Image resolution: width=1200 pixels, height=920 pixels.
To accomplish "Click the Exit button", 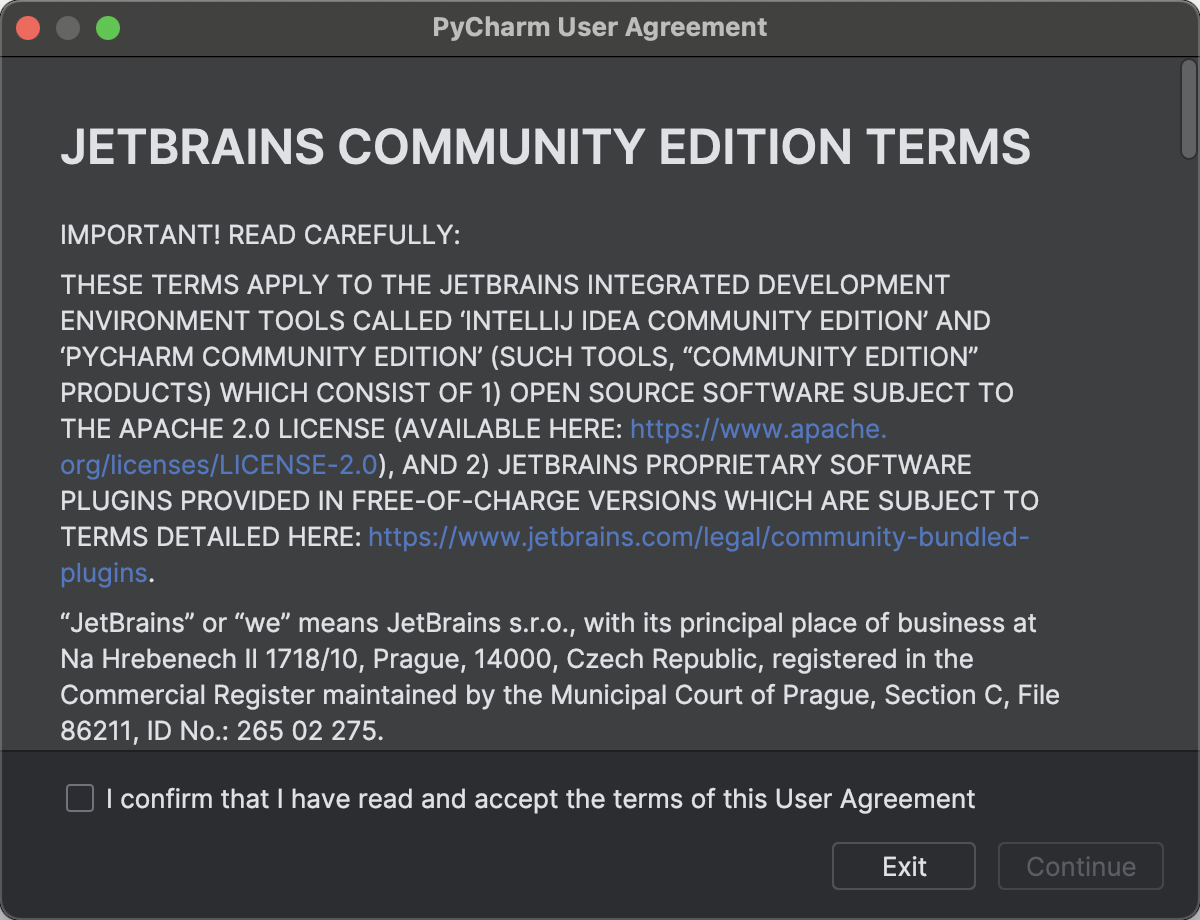I will (904, 866).
